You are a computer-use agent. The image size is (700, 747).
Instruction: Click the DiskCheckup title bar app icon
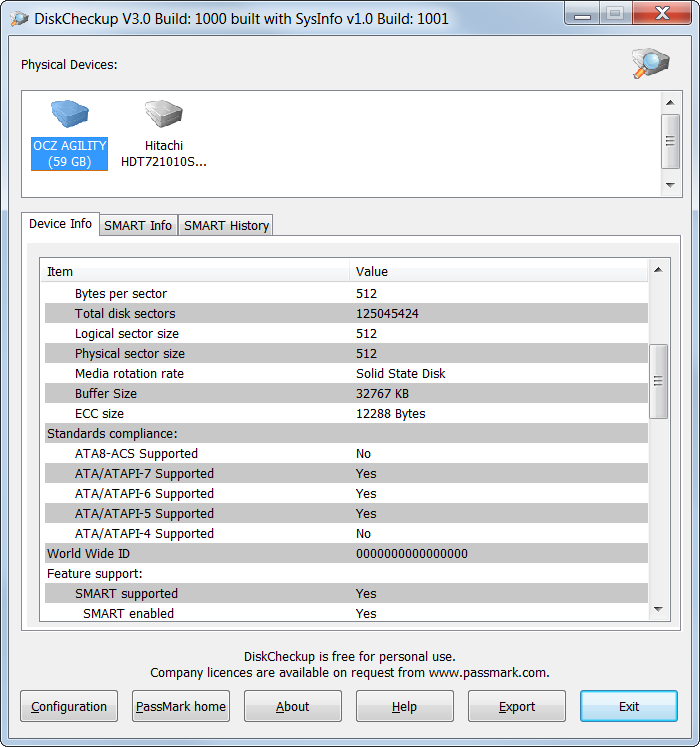tap(19, 19)
